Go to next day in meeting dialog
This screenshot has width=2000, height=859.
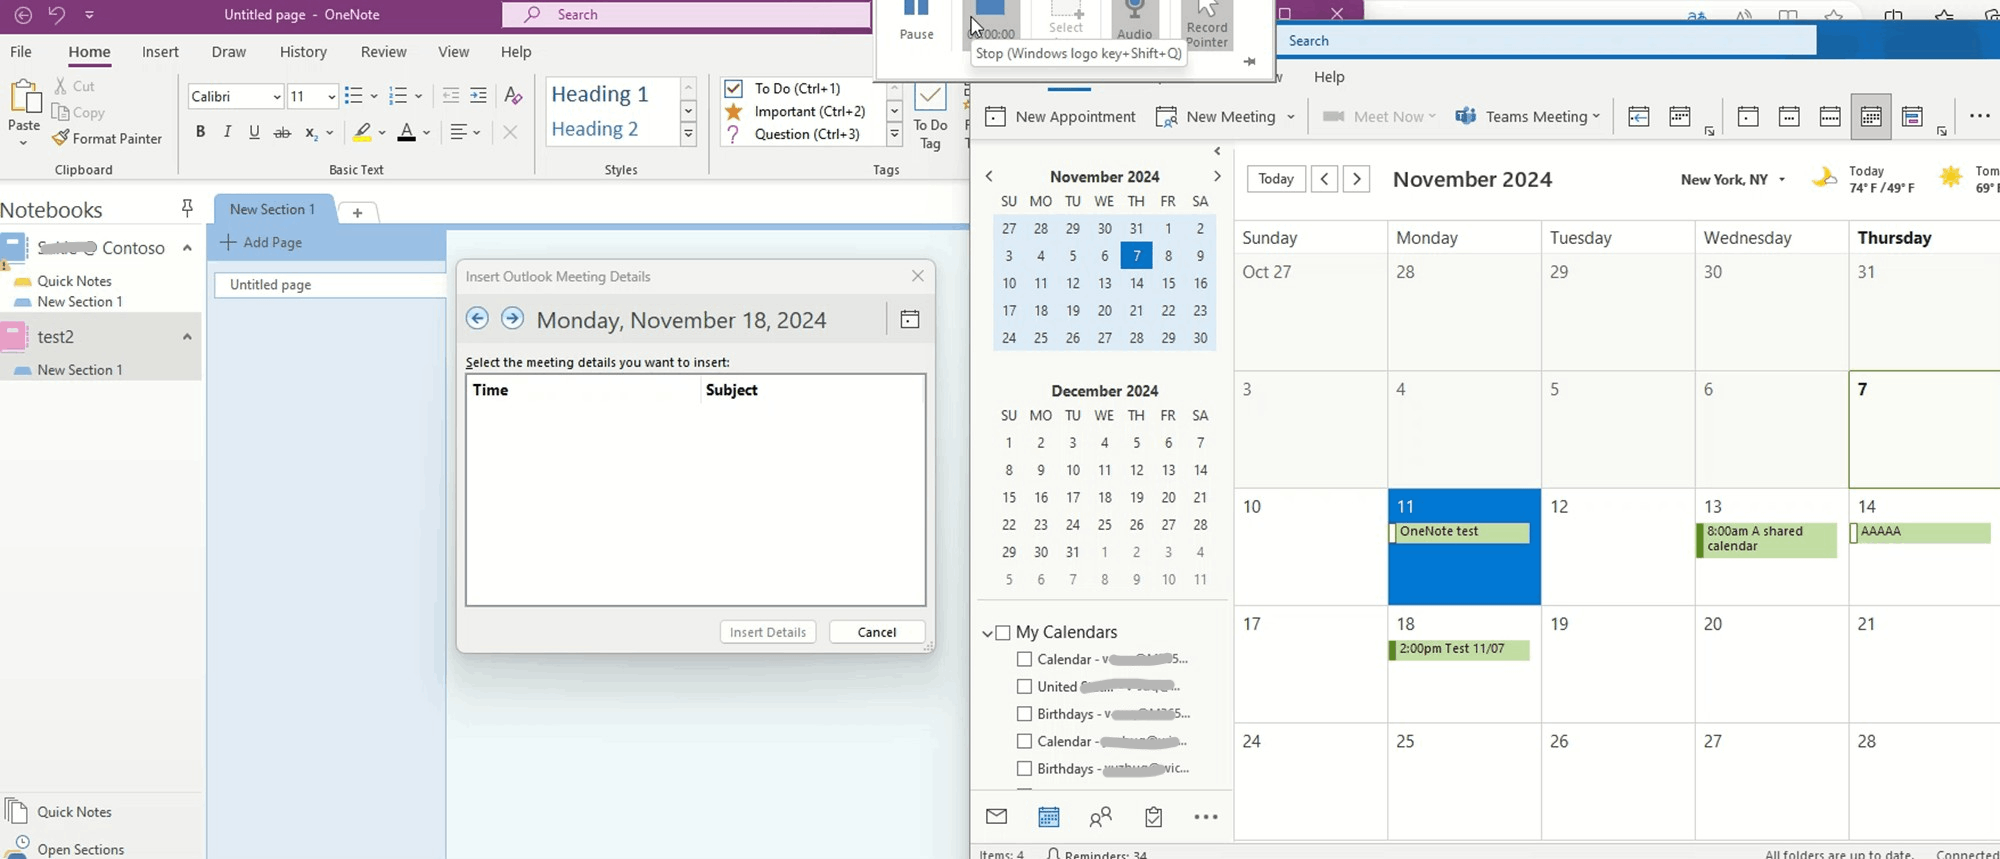pos(512,318)
